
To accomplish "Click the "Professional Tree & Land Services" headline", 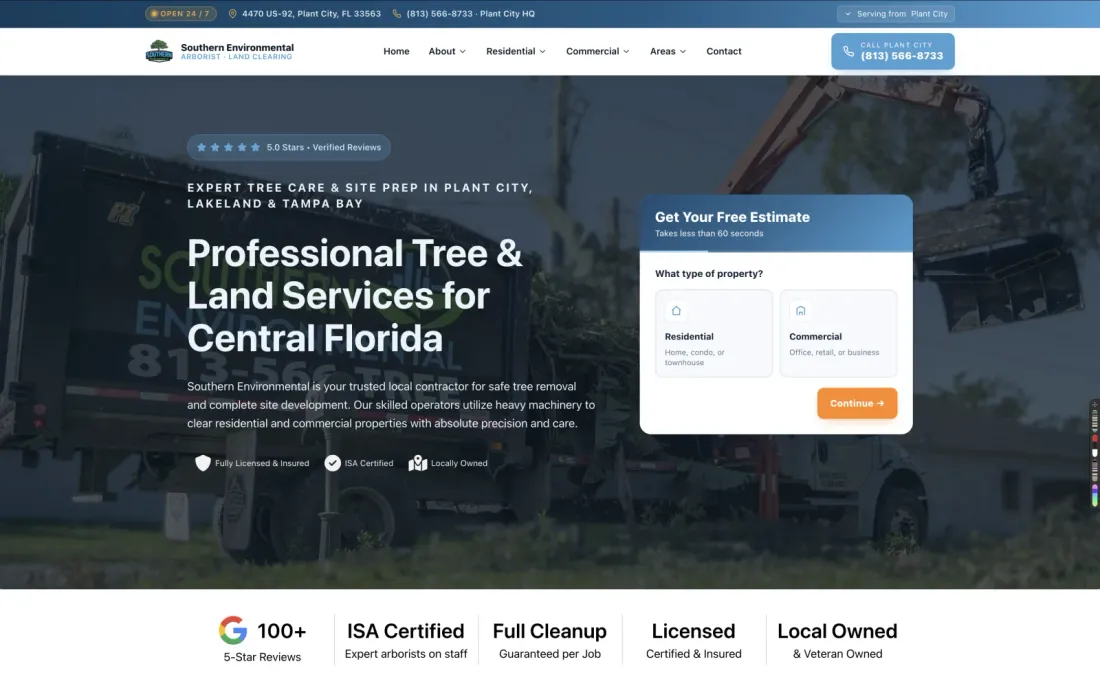I will [355, 295].
